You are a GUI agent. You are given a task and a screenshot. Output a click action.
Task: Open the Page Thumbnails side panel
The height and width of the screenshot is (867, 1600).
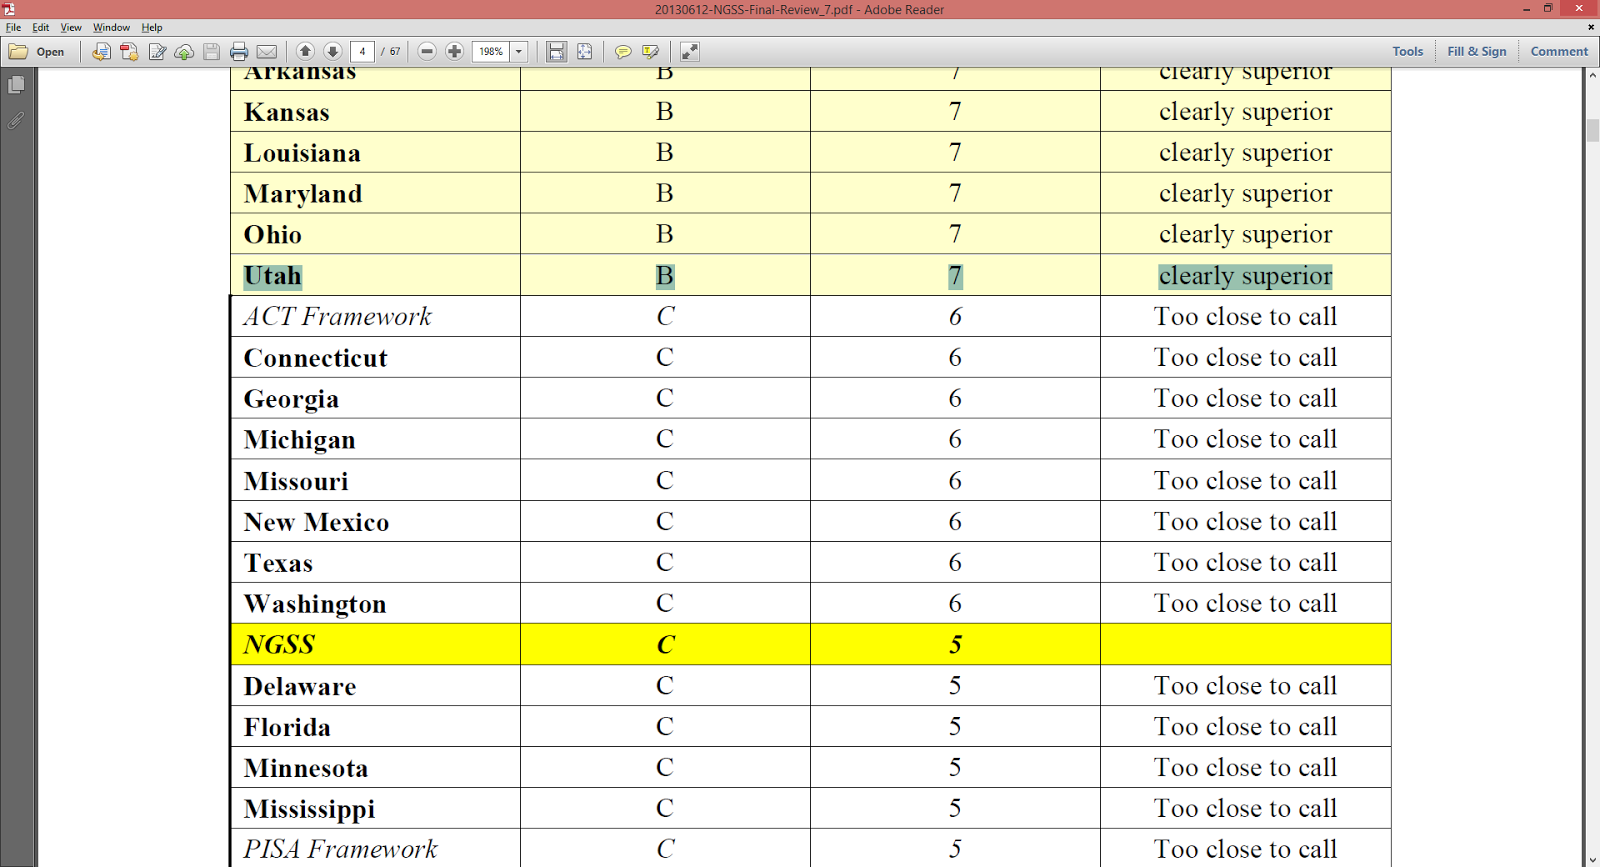click(x=16, y=85)
